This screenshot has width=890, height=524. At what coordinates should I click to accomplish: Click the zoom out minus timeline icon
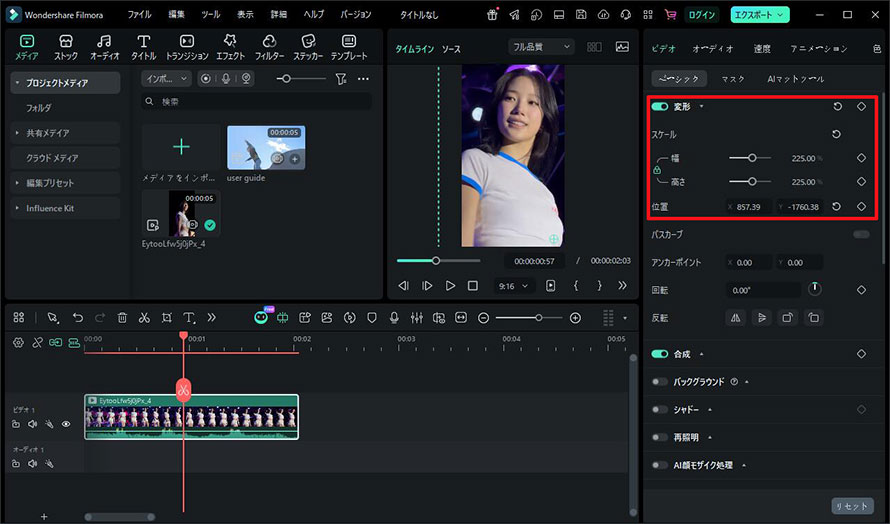click(484, 318)
